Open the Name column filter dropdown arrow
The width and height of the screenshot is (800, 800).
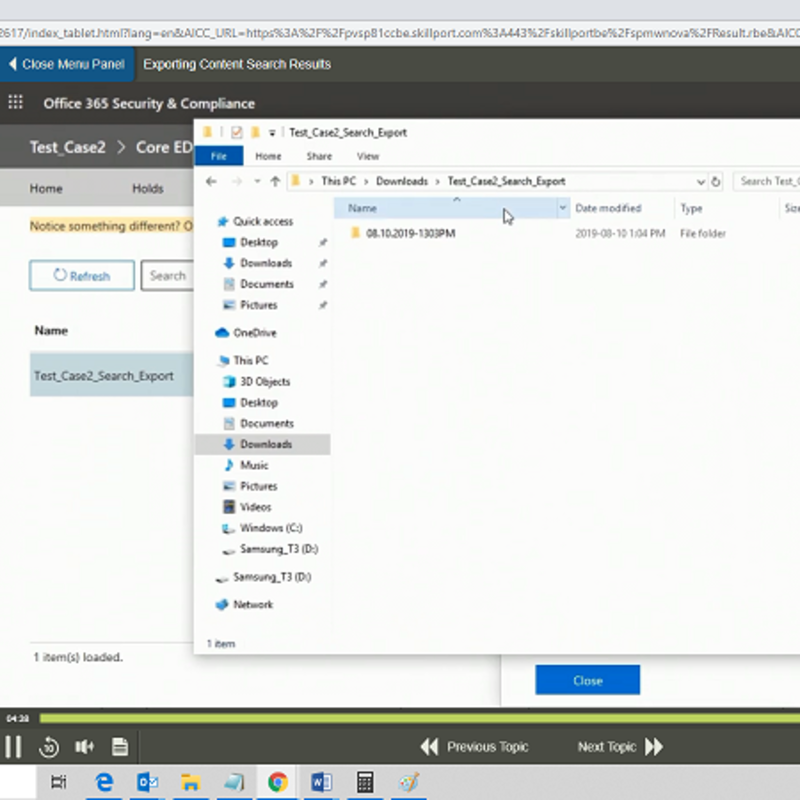point(563,208)
